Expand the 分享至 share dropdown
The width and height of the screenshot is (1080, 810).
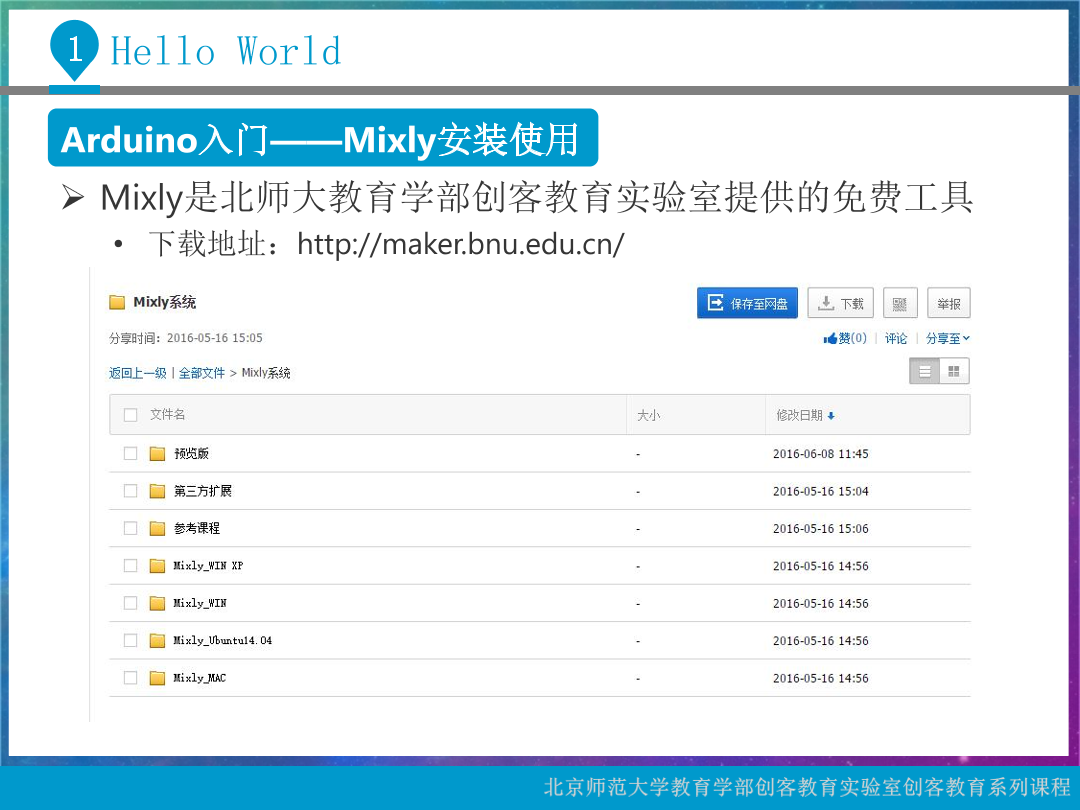pyautogui.click(x=947, y=339)
